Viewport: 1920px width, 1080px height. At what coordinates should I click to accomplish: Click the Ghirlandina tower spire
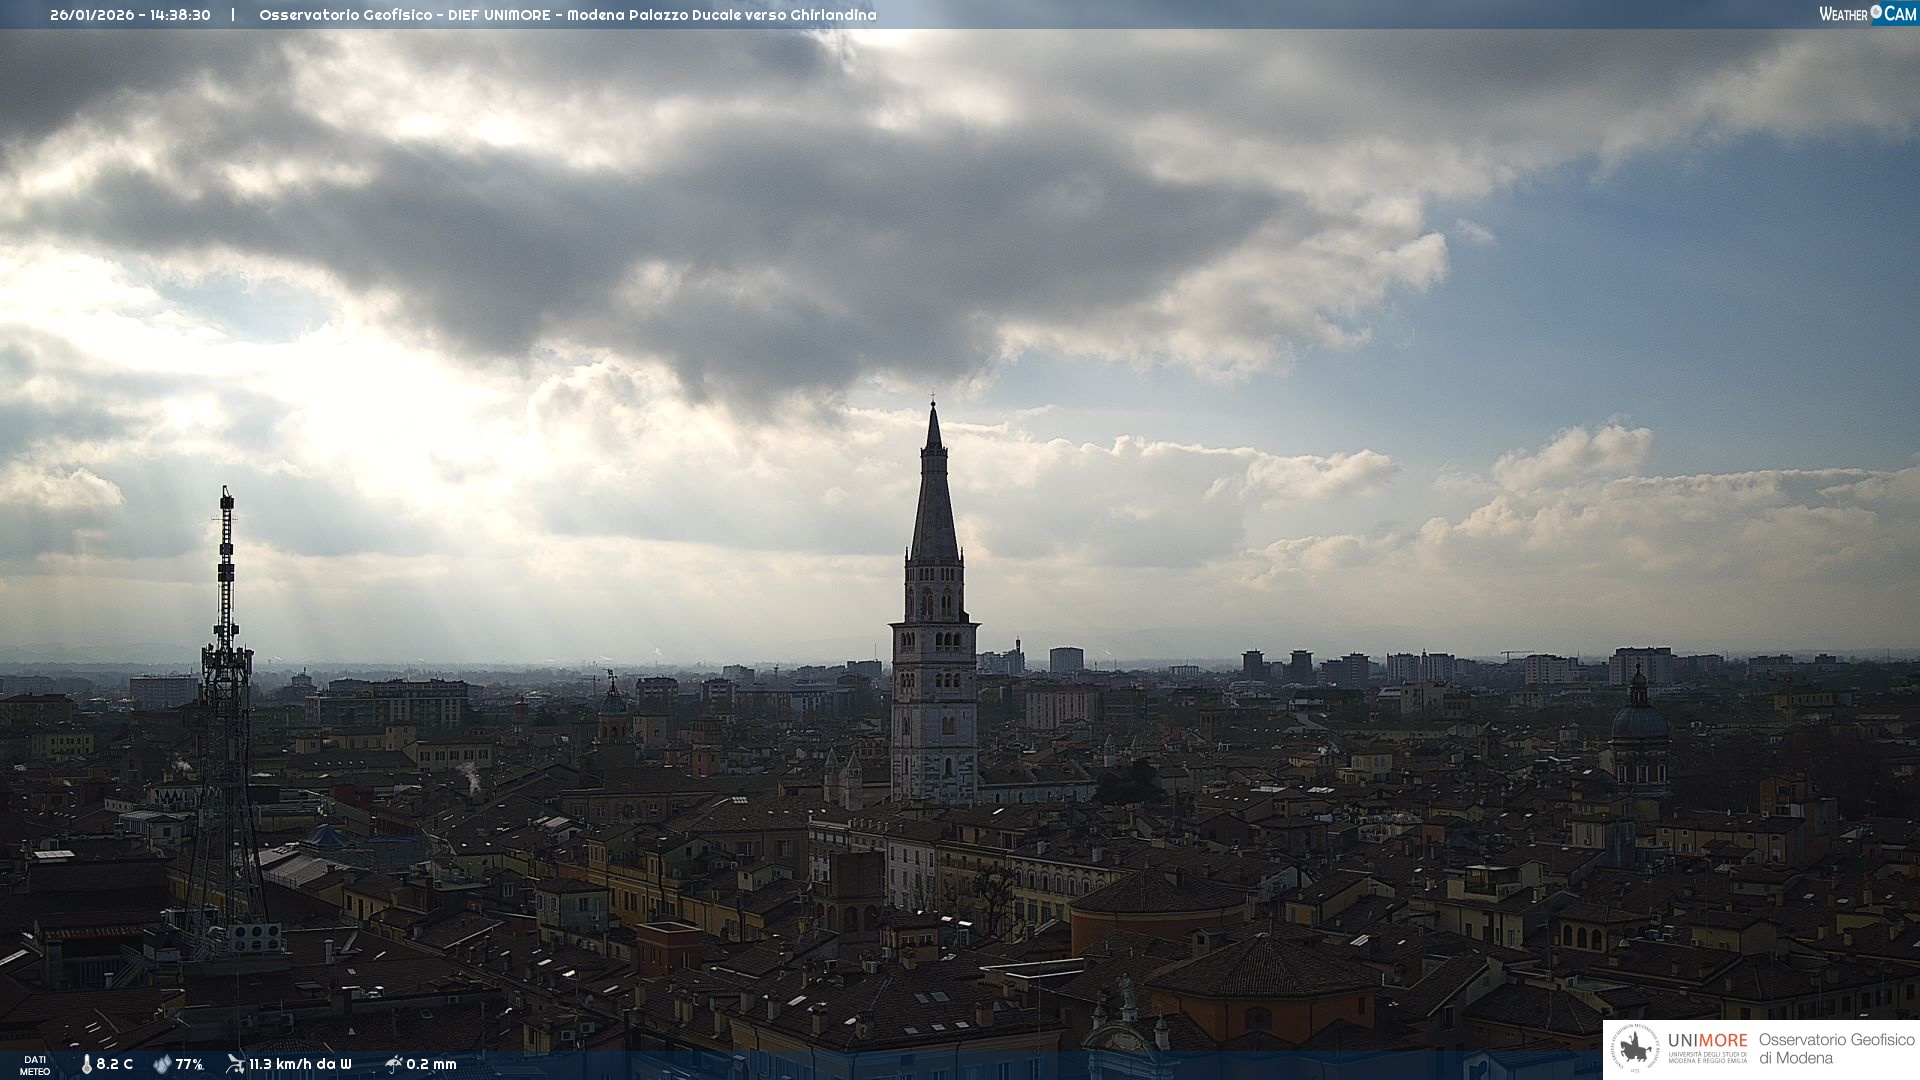coord(934,500)
